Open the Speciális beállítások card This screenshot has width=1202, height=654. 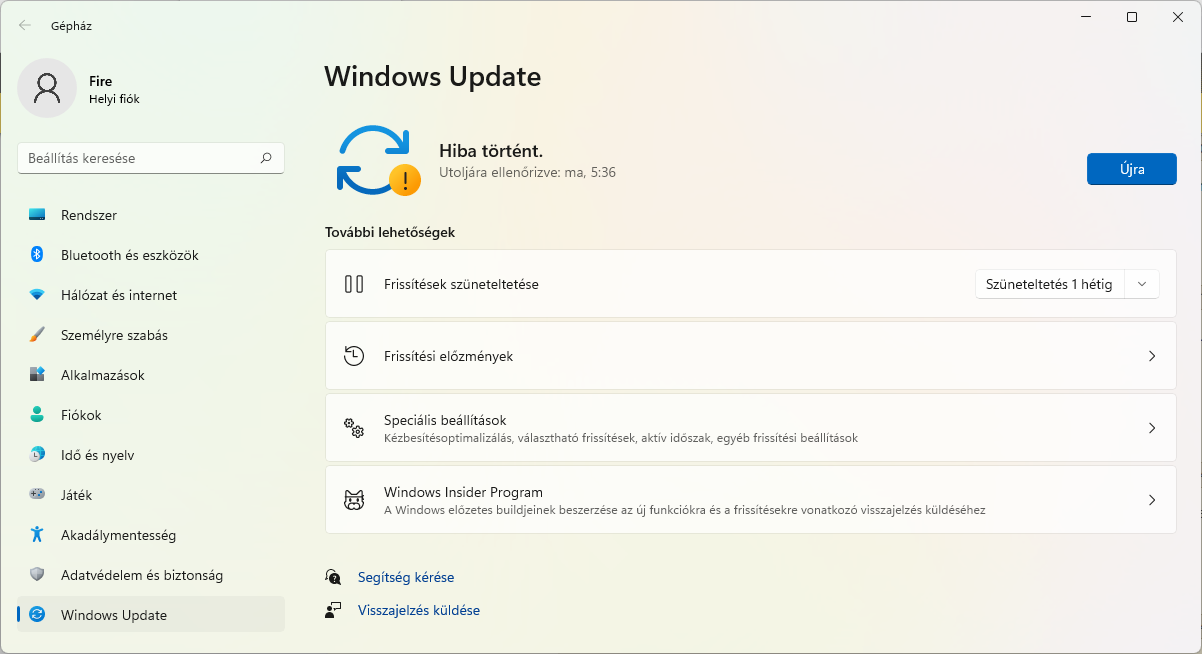click(x=751, y=428)
